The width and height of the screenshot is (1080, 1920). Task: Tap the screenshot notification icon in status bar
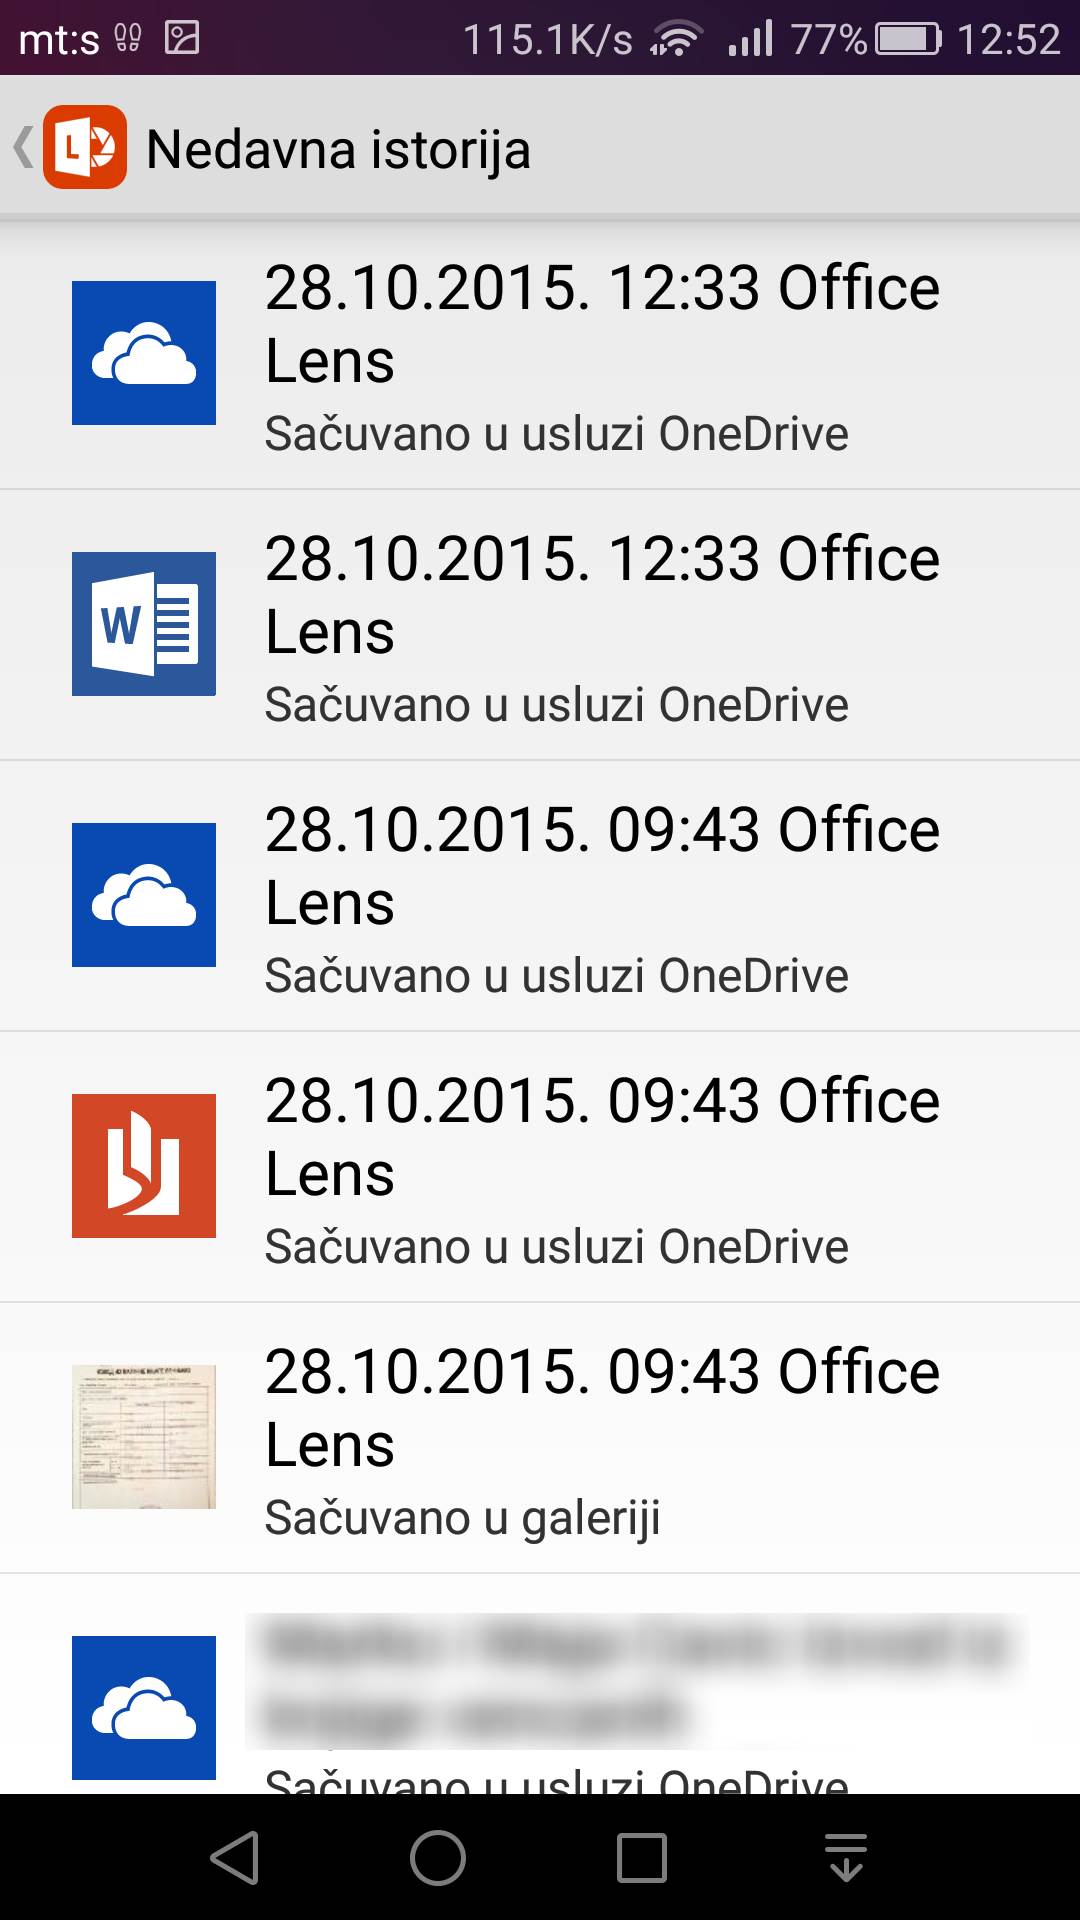point(182,38)
